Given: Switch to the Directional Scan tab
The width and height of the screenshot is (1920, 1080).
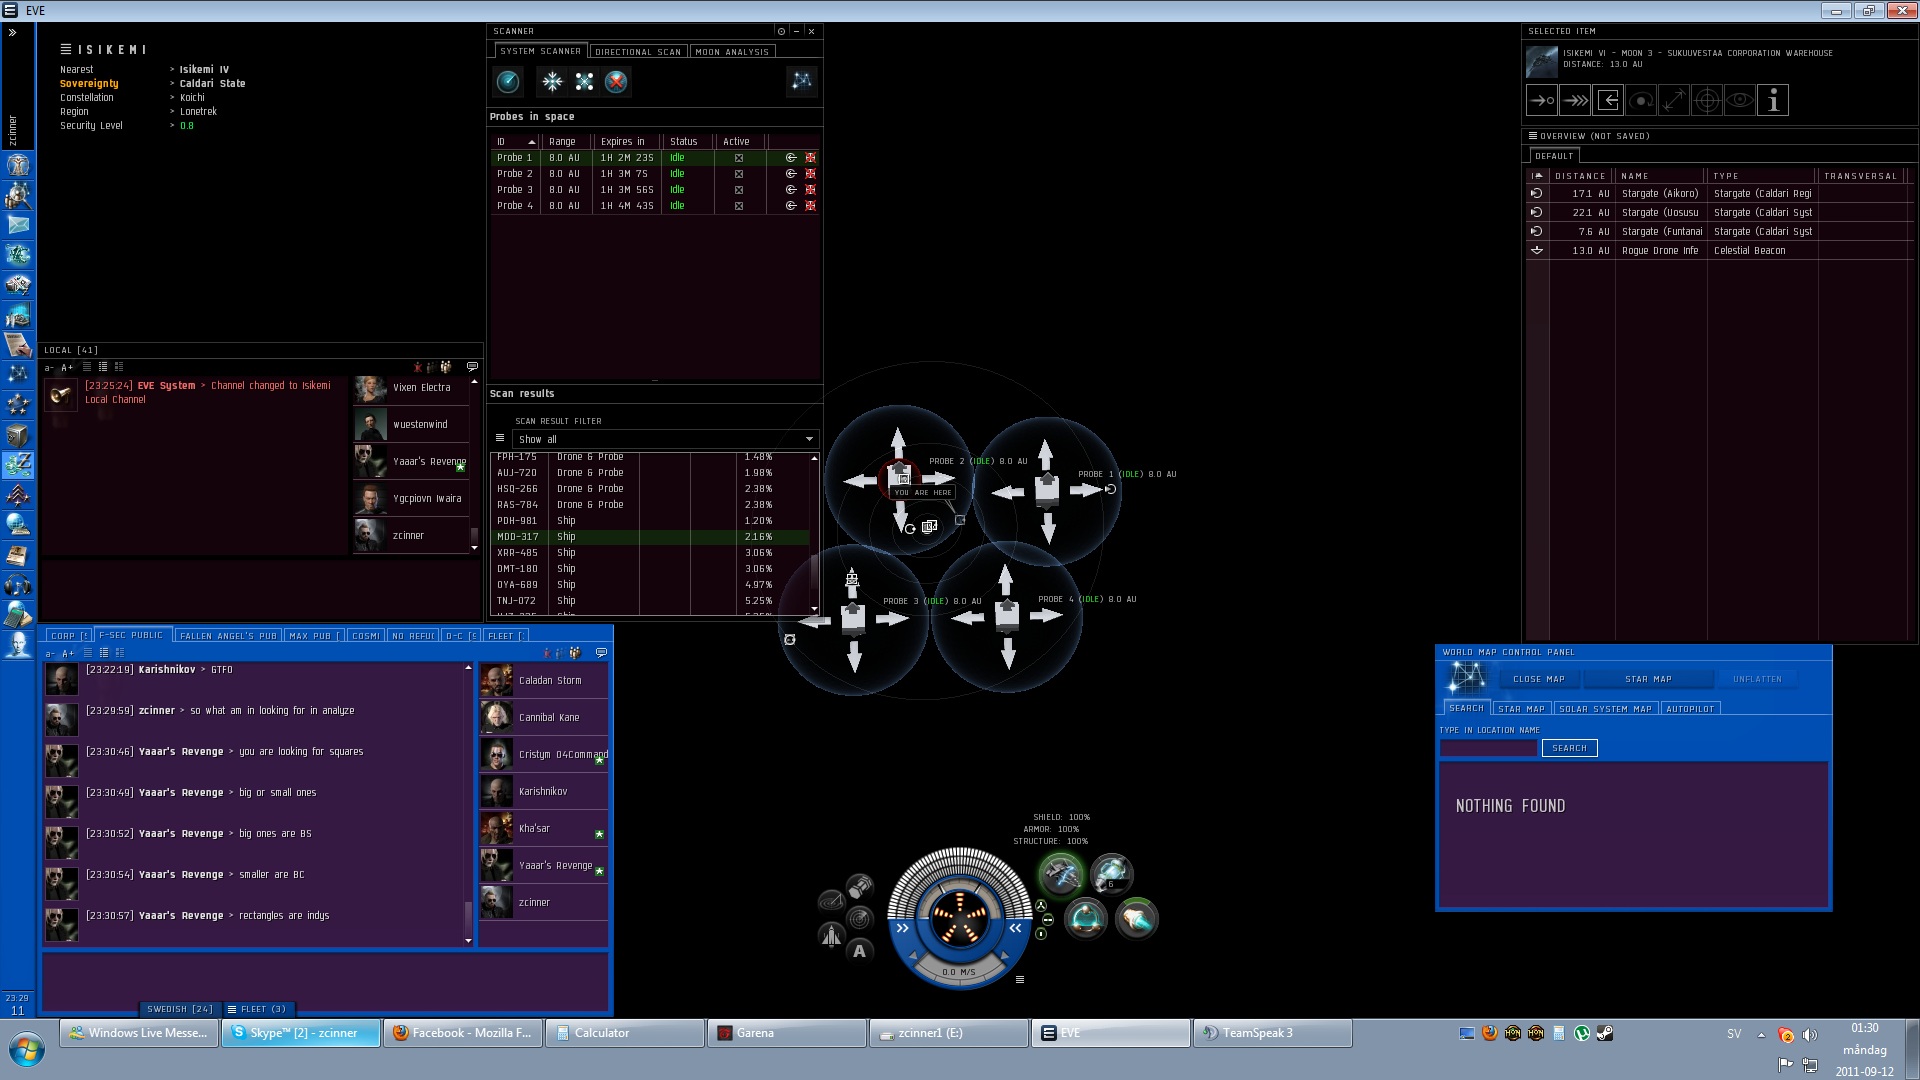Looking at the screenshot, I should pos(637,52).
